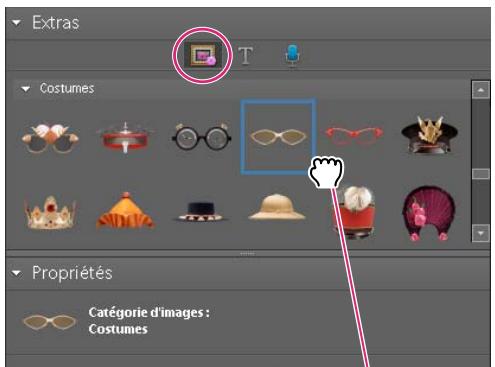Select the beige diamond-shaped glasses

point(278,137)
